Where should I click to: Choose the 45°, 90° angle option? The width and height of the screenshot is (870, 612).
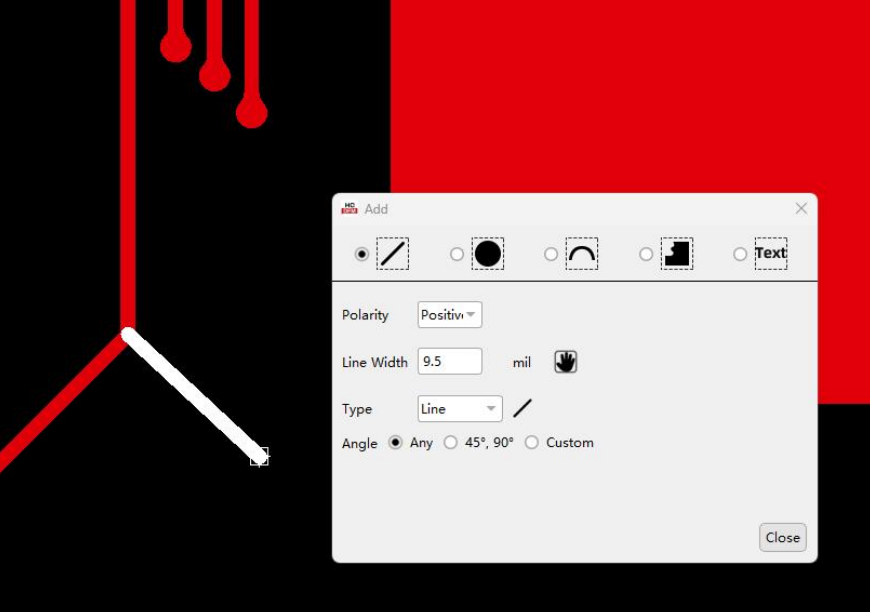tap(451, 442)
